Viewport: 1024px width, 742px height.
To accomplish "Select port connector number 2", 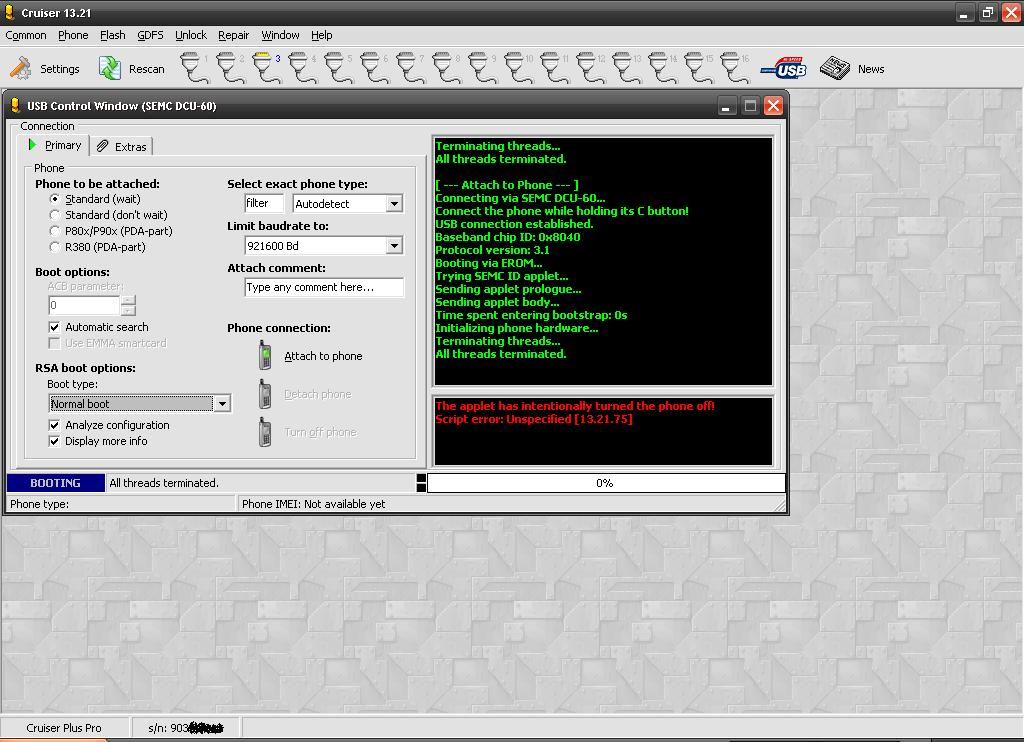I will tap(229, 68).
